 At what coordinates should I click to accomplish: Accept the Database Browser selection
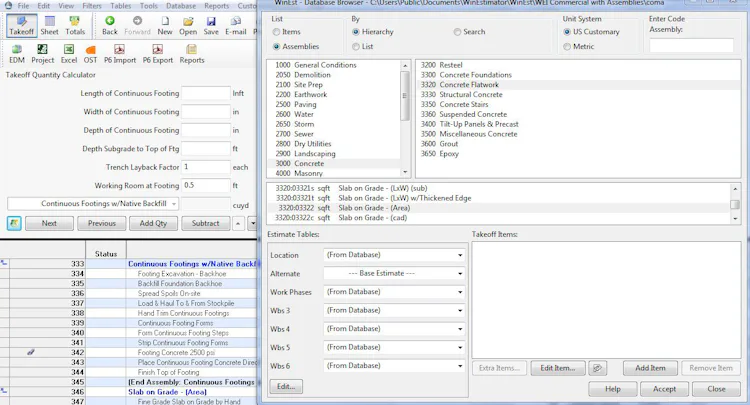664,389
